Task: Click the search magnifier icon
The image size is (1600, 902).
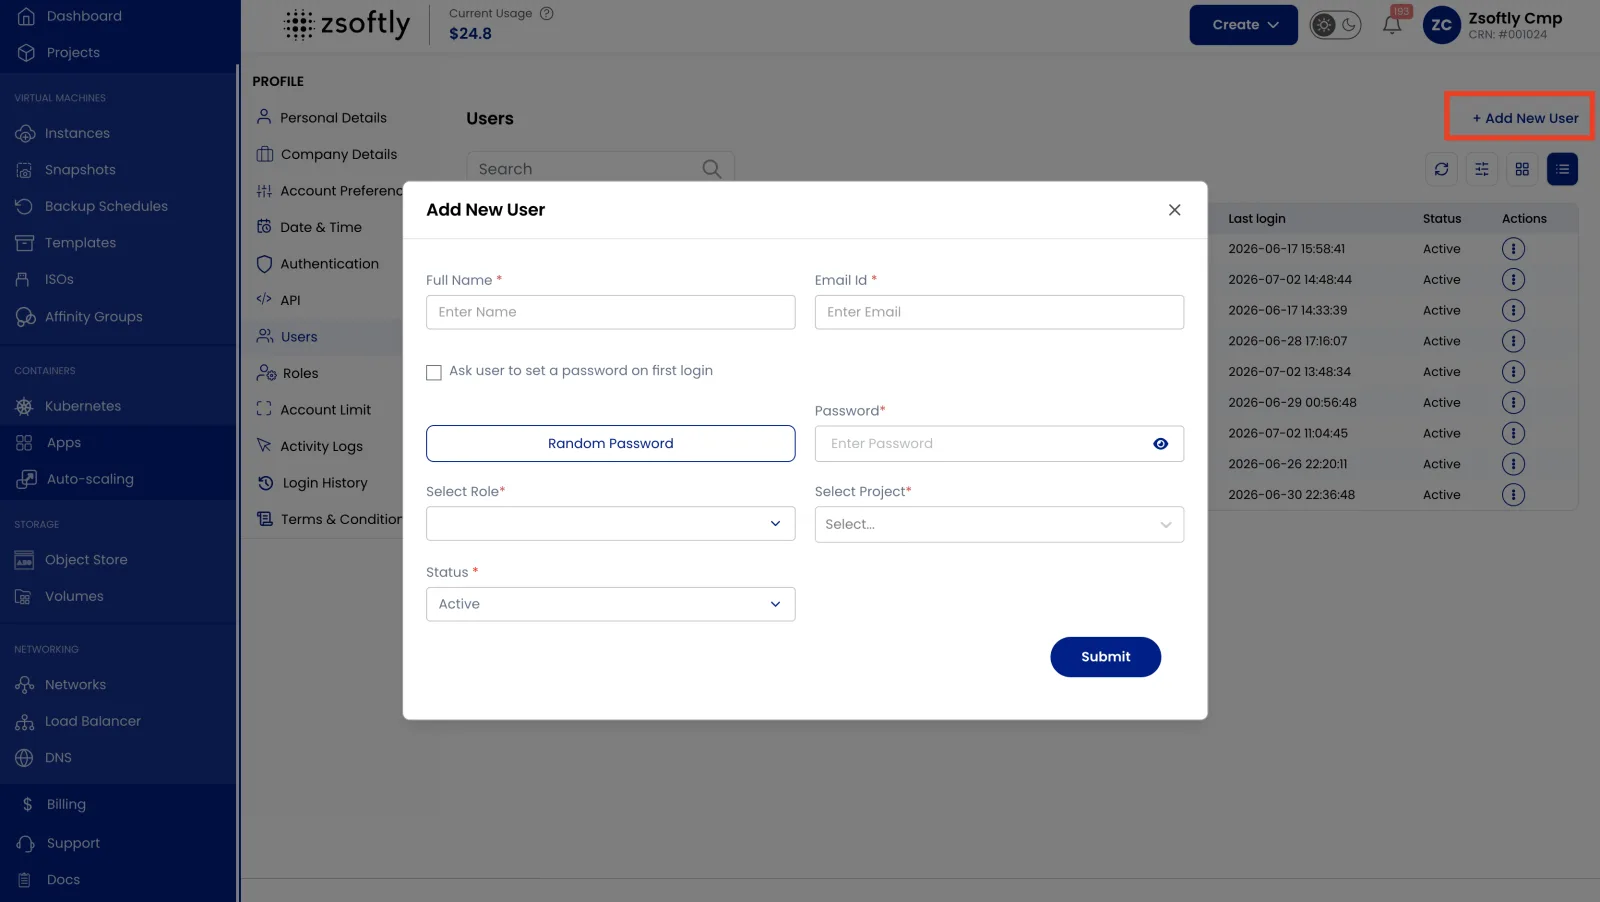Action: coord(711,169)
